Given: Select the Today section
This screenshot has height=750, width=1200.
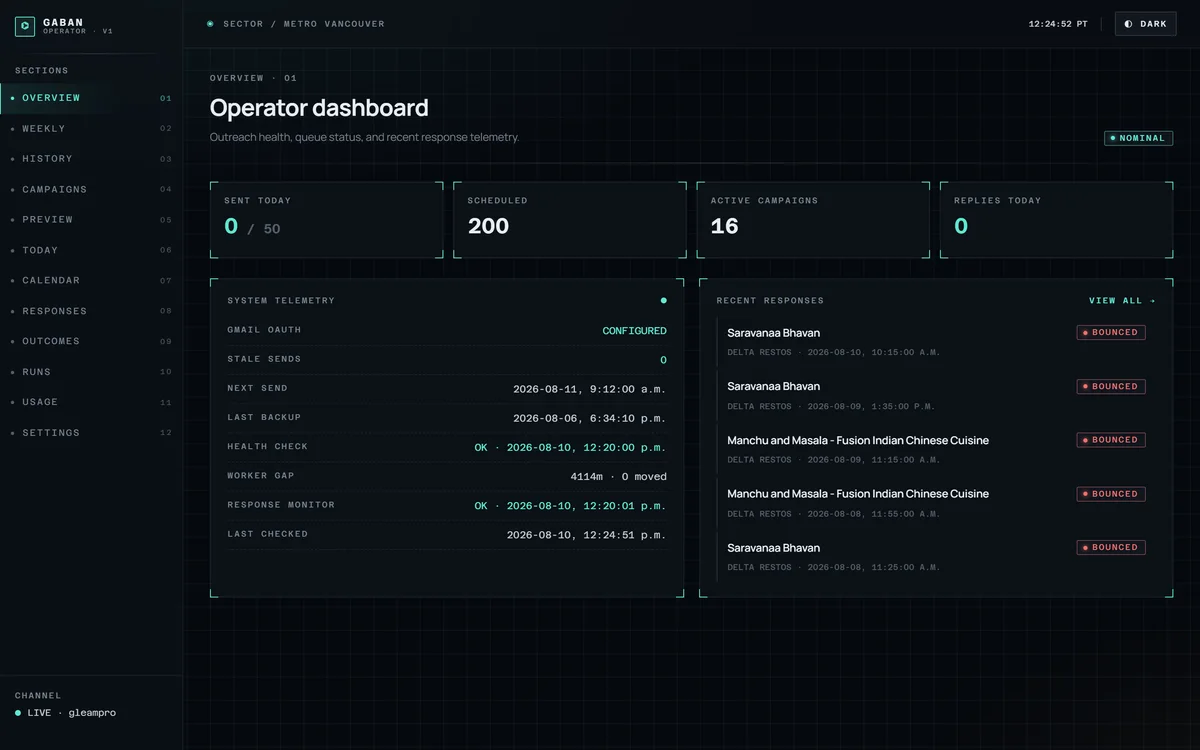Looking at the screenshot, I should point(91,251).
